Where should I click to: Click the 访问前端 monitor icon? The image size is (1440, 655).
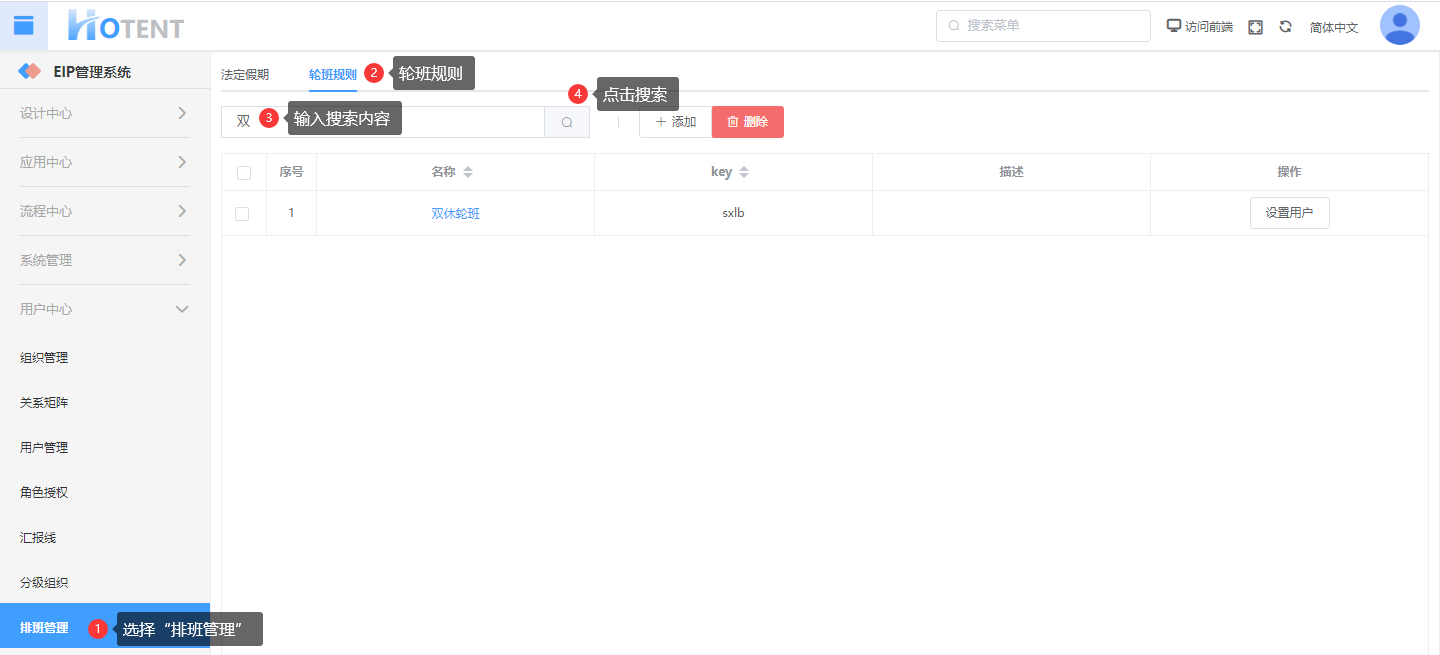click(1174, 26)
